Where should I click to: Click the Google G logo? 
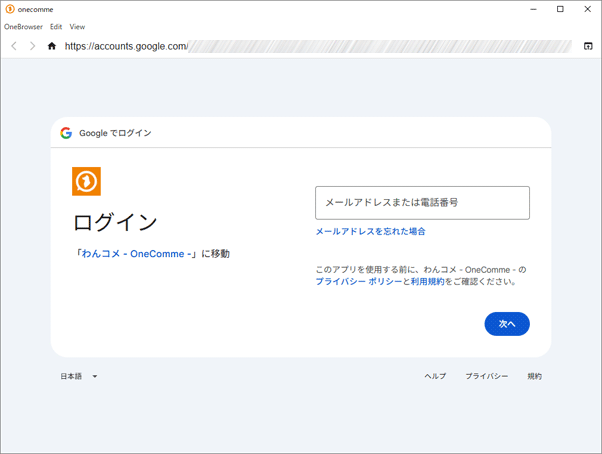click(x=66, y=133)
